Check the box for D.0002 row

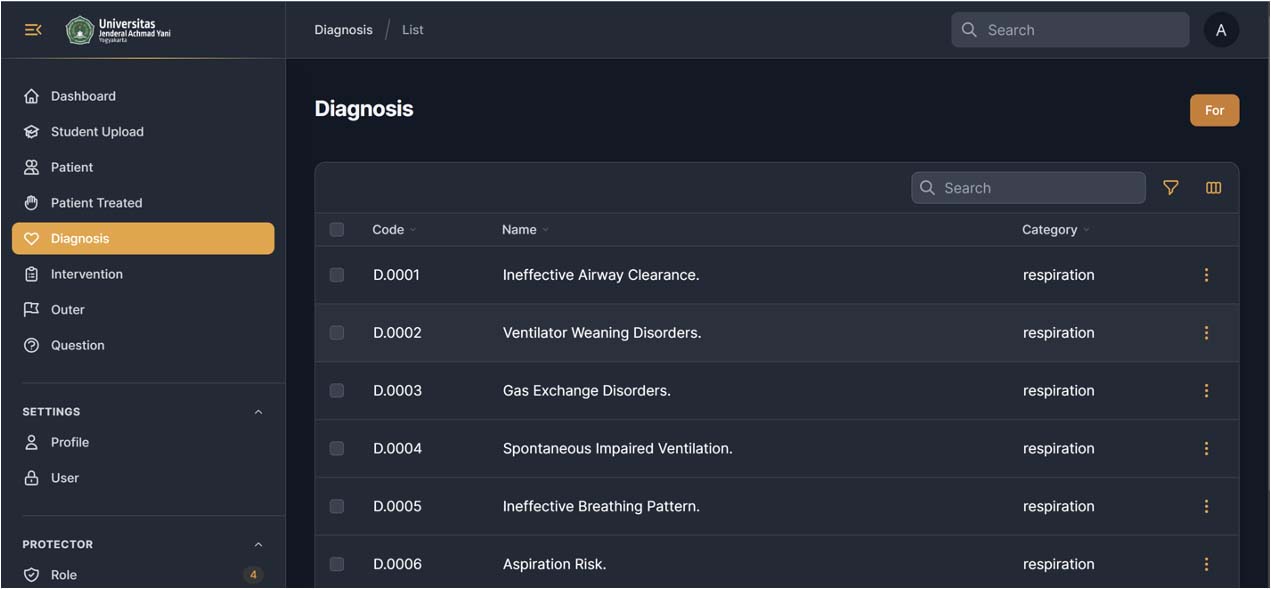coord(337,333)
